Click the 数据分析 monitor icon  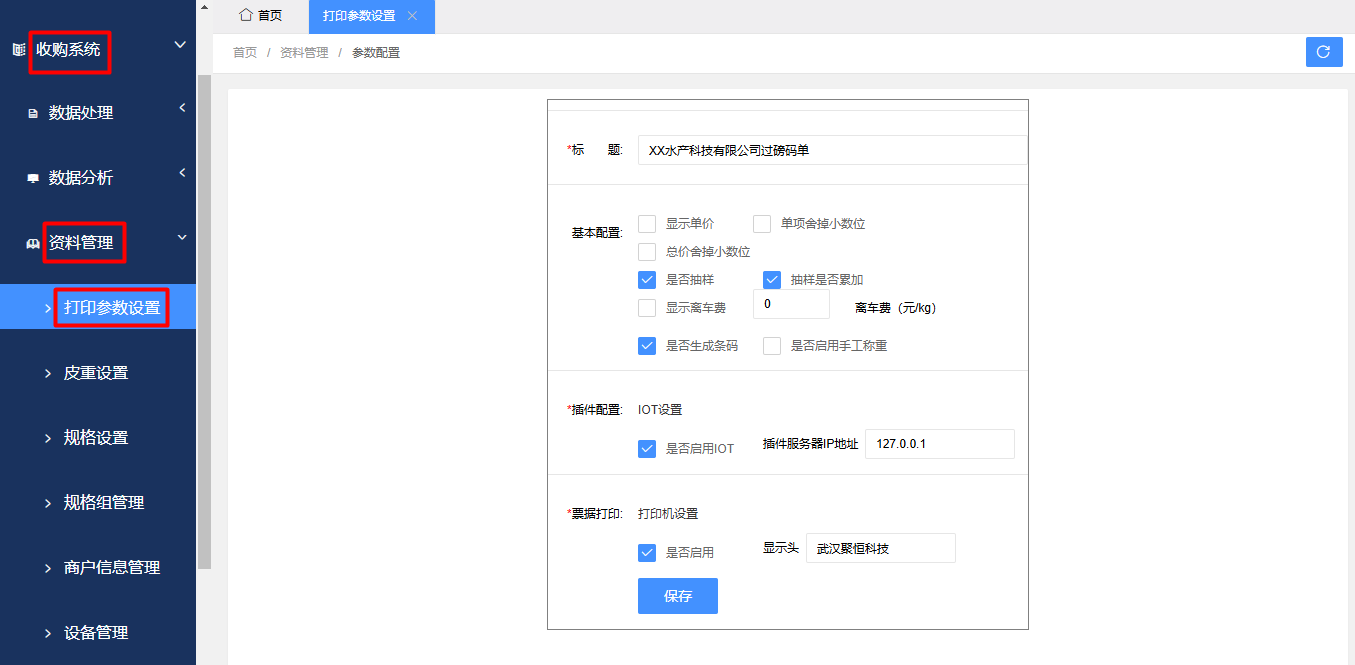32,179
